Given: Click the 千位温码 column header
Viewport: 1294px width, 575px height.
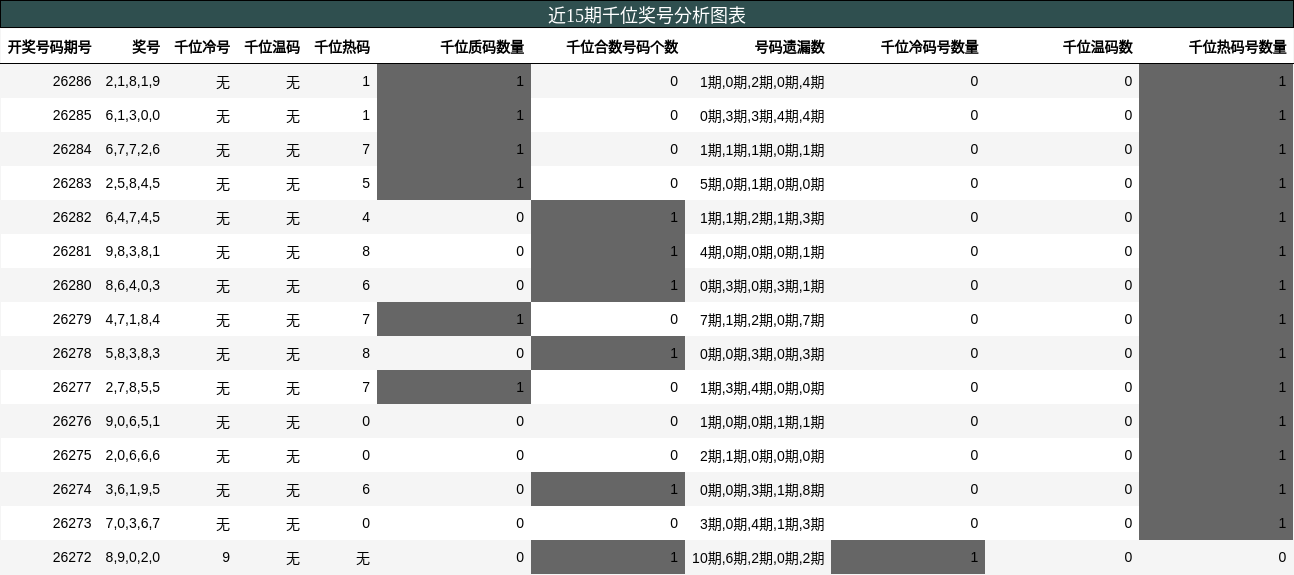Looking at the screenshot, I should [272, 47].
